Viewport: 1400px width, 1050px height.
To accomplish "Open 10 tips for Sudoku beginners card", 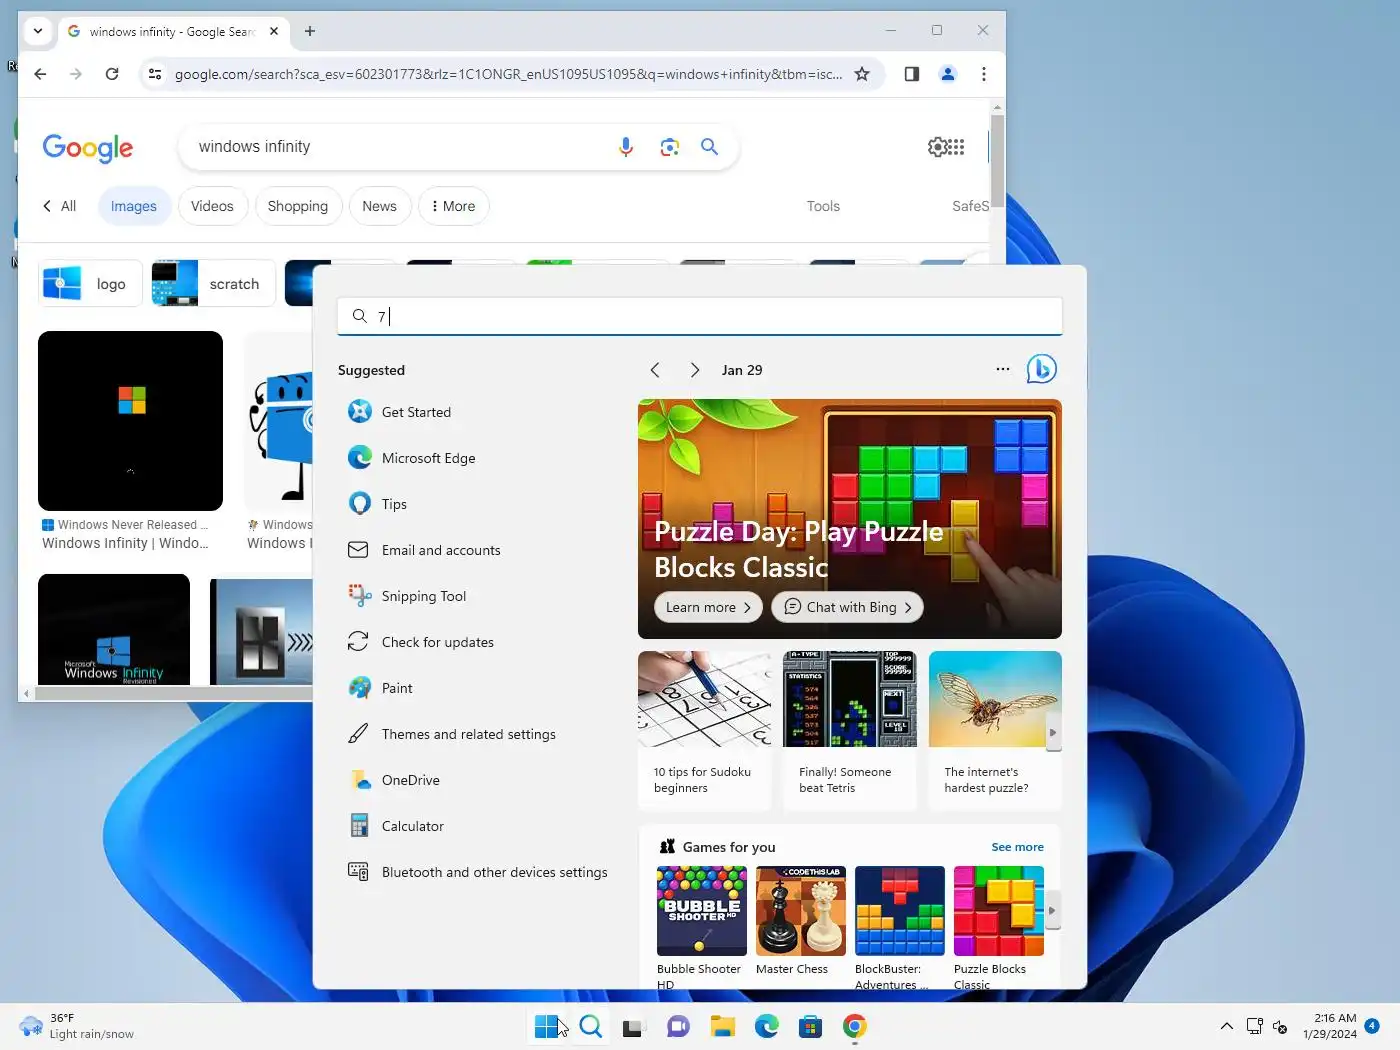I will (x=705, y=730).
